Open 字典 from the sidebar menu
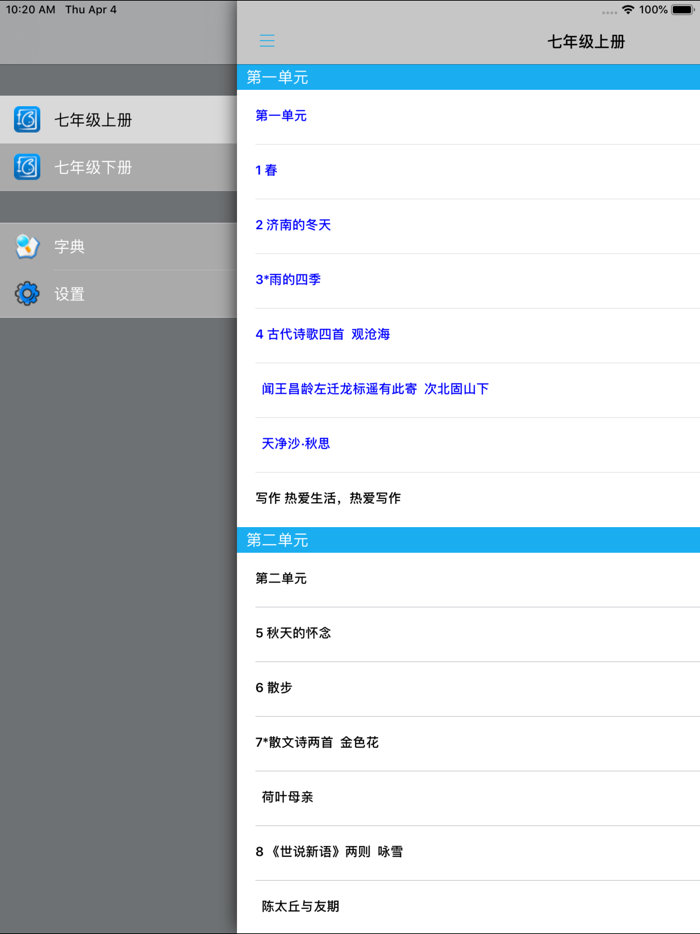The width and height of the screenshot is (700, 934). click(119, 246)
